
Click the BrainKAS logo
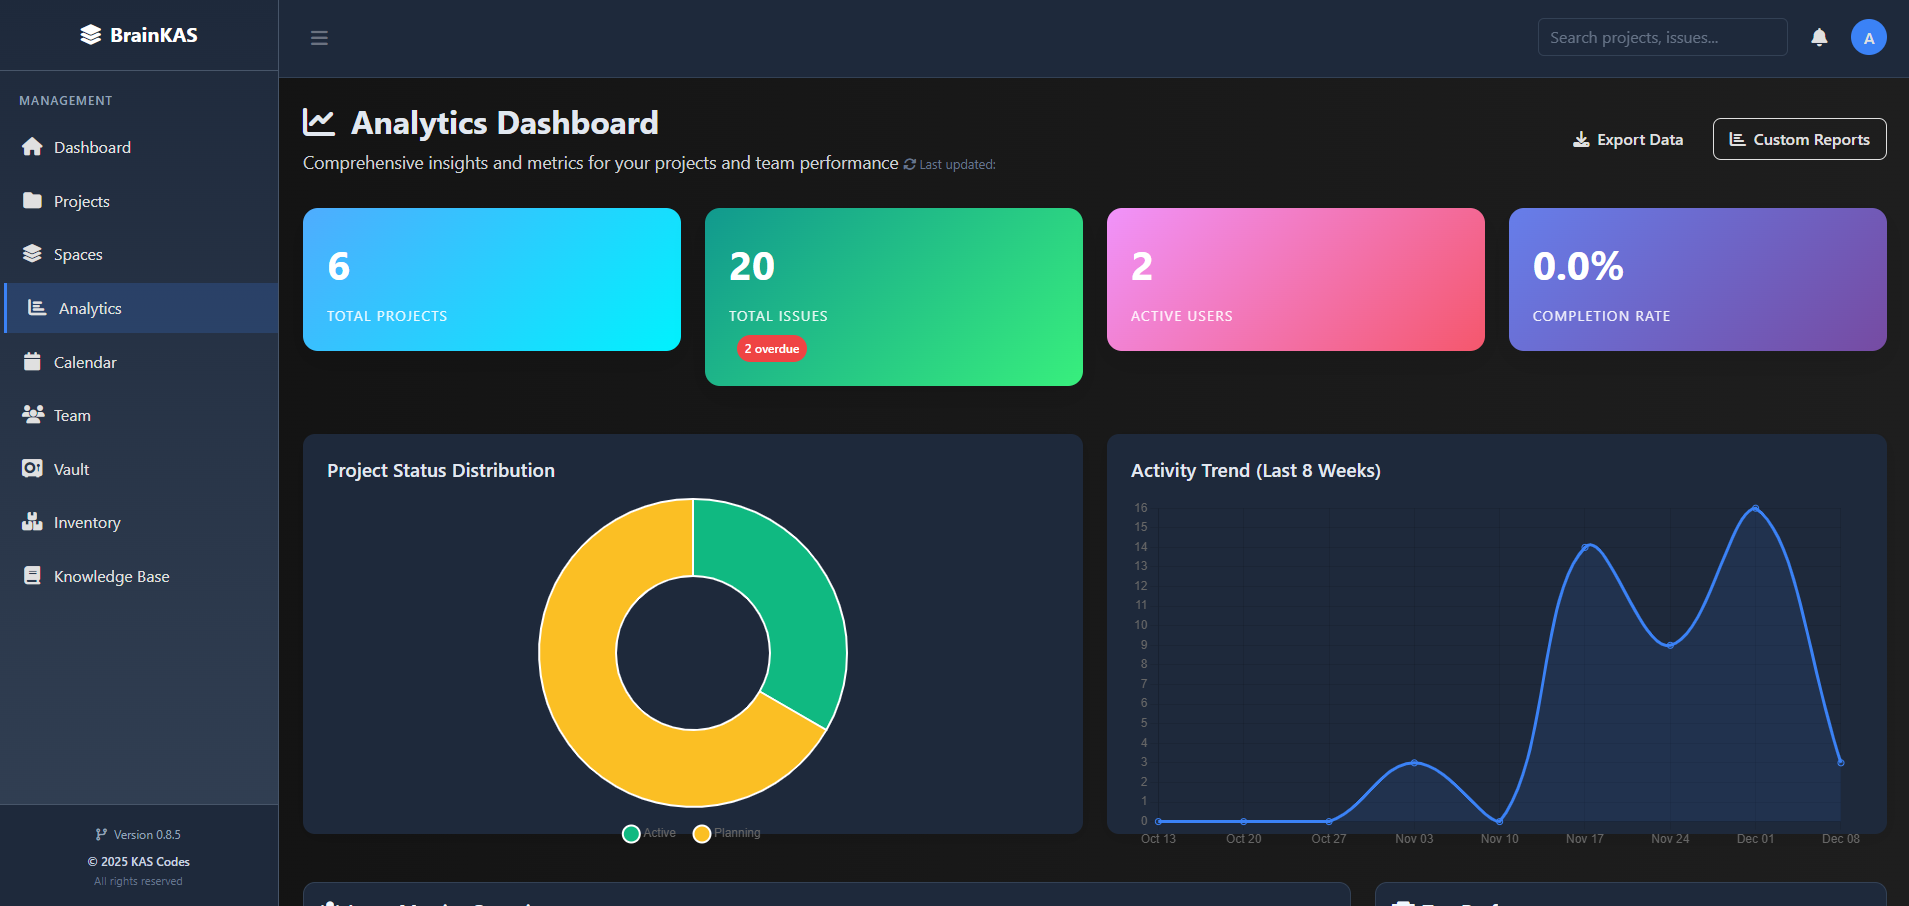click(139, 35)
